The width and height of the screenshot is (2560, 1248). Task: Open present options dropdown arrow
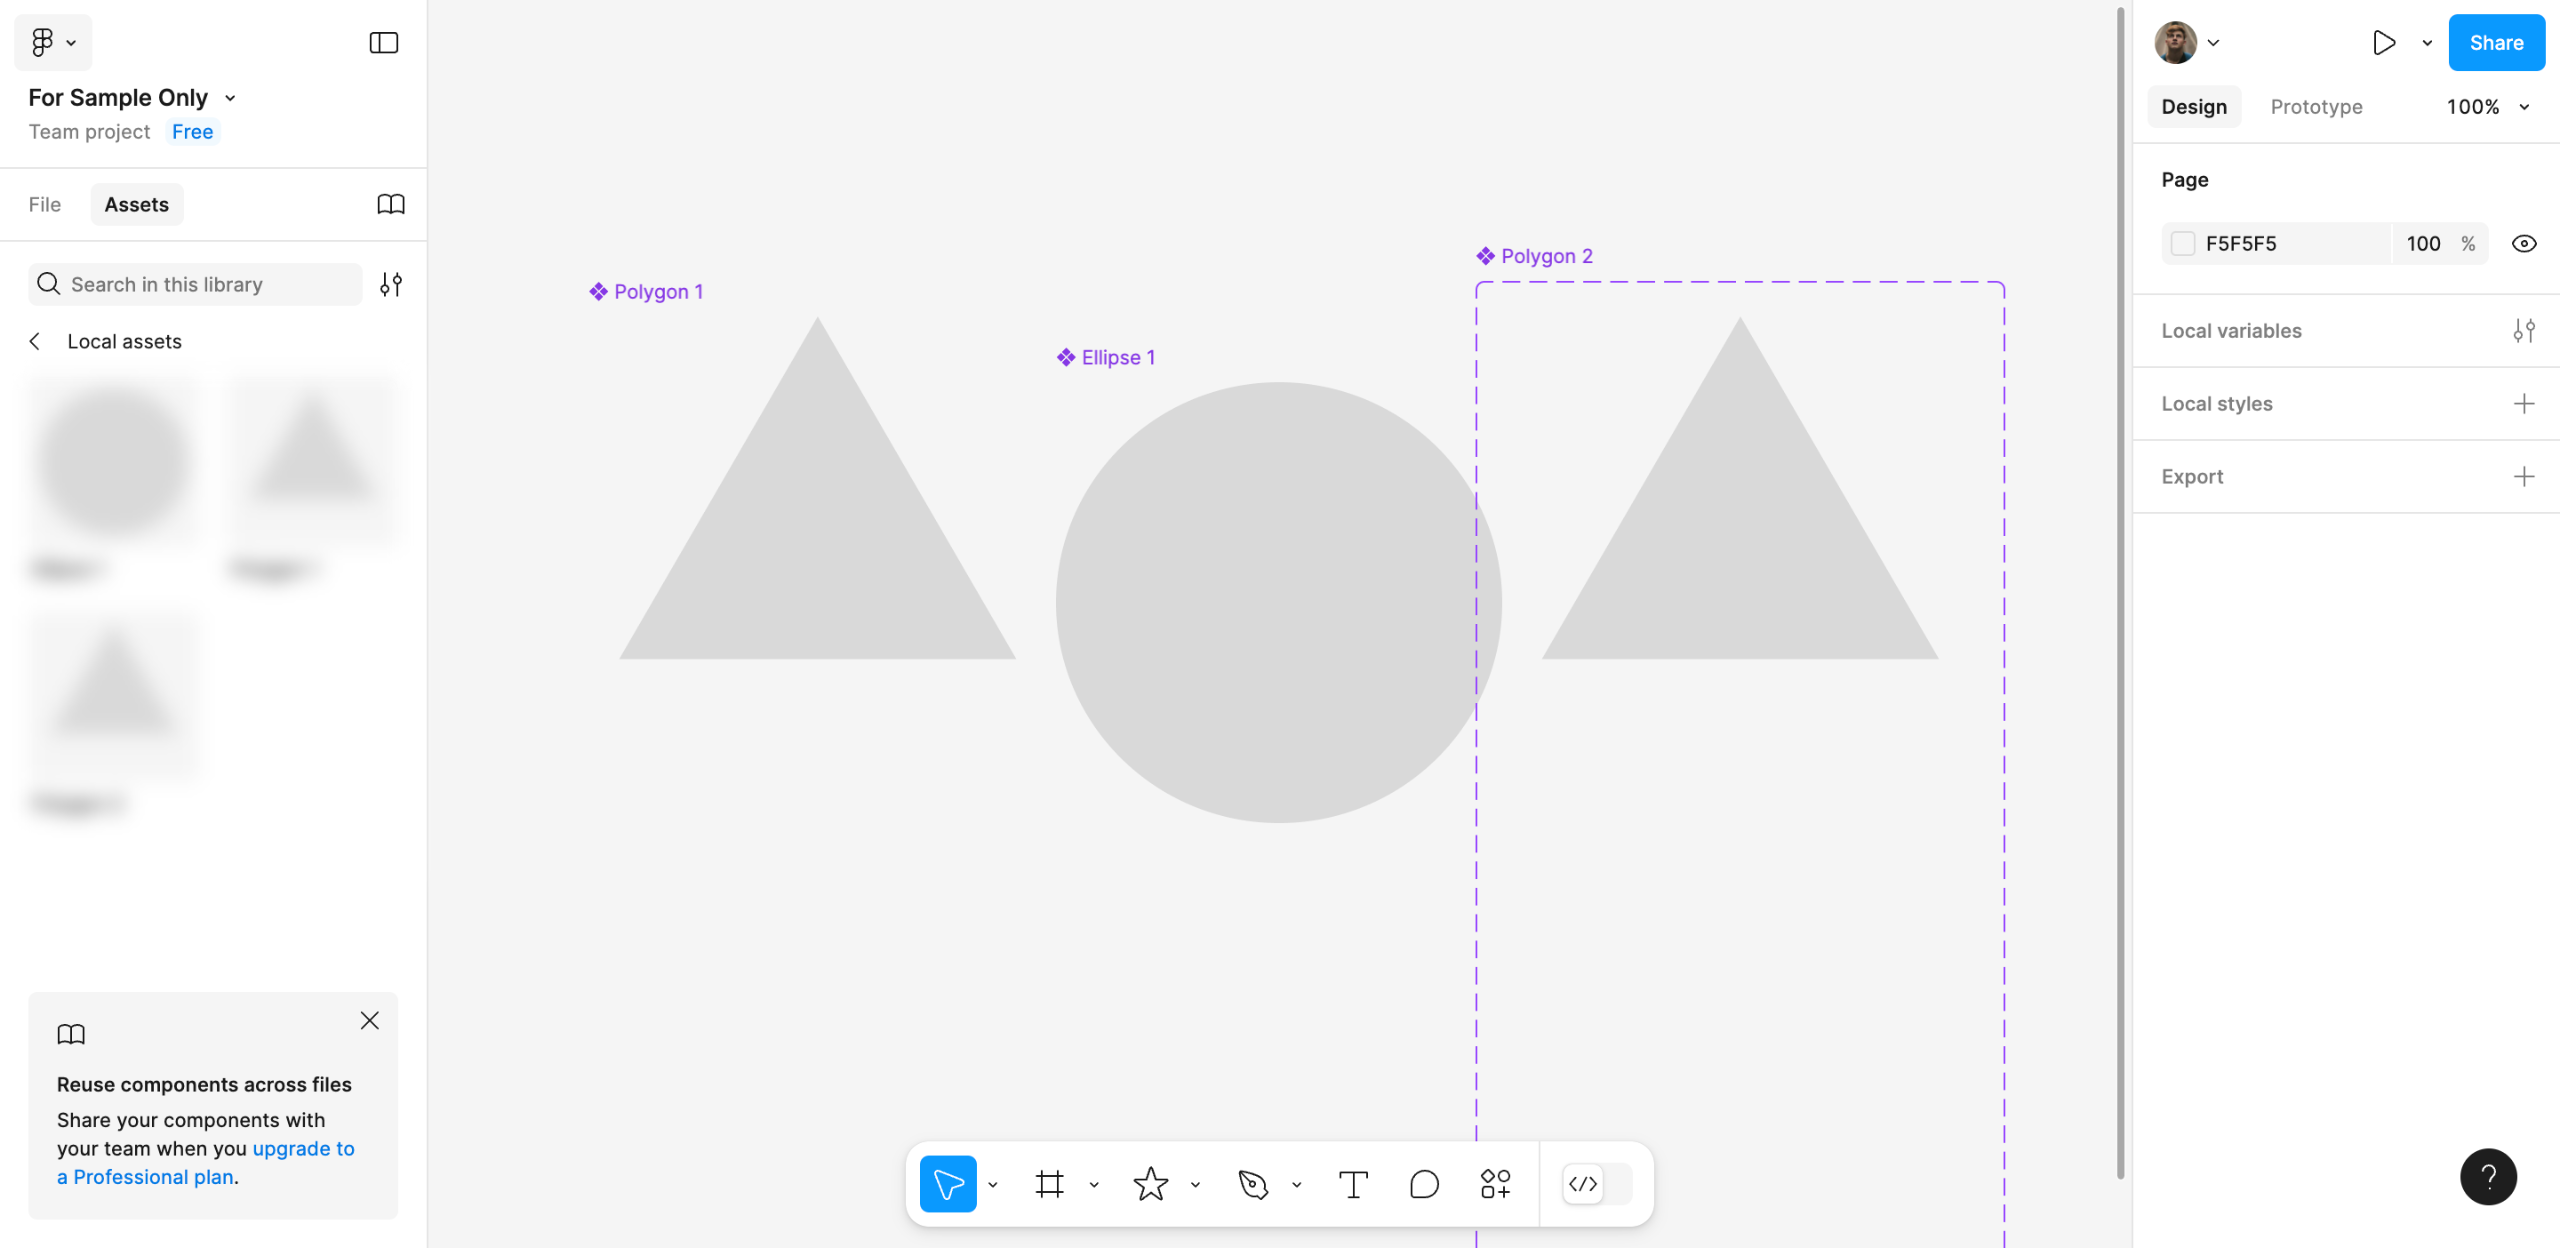pos(2427,43)
